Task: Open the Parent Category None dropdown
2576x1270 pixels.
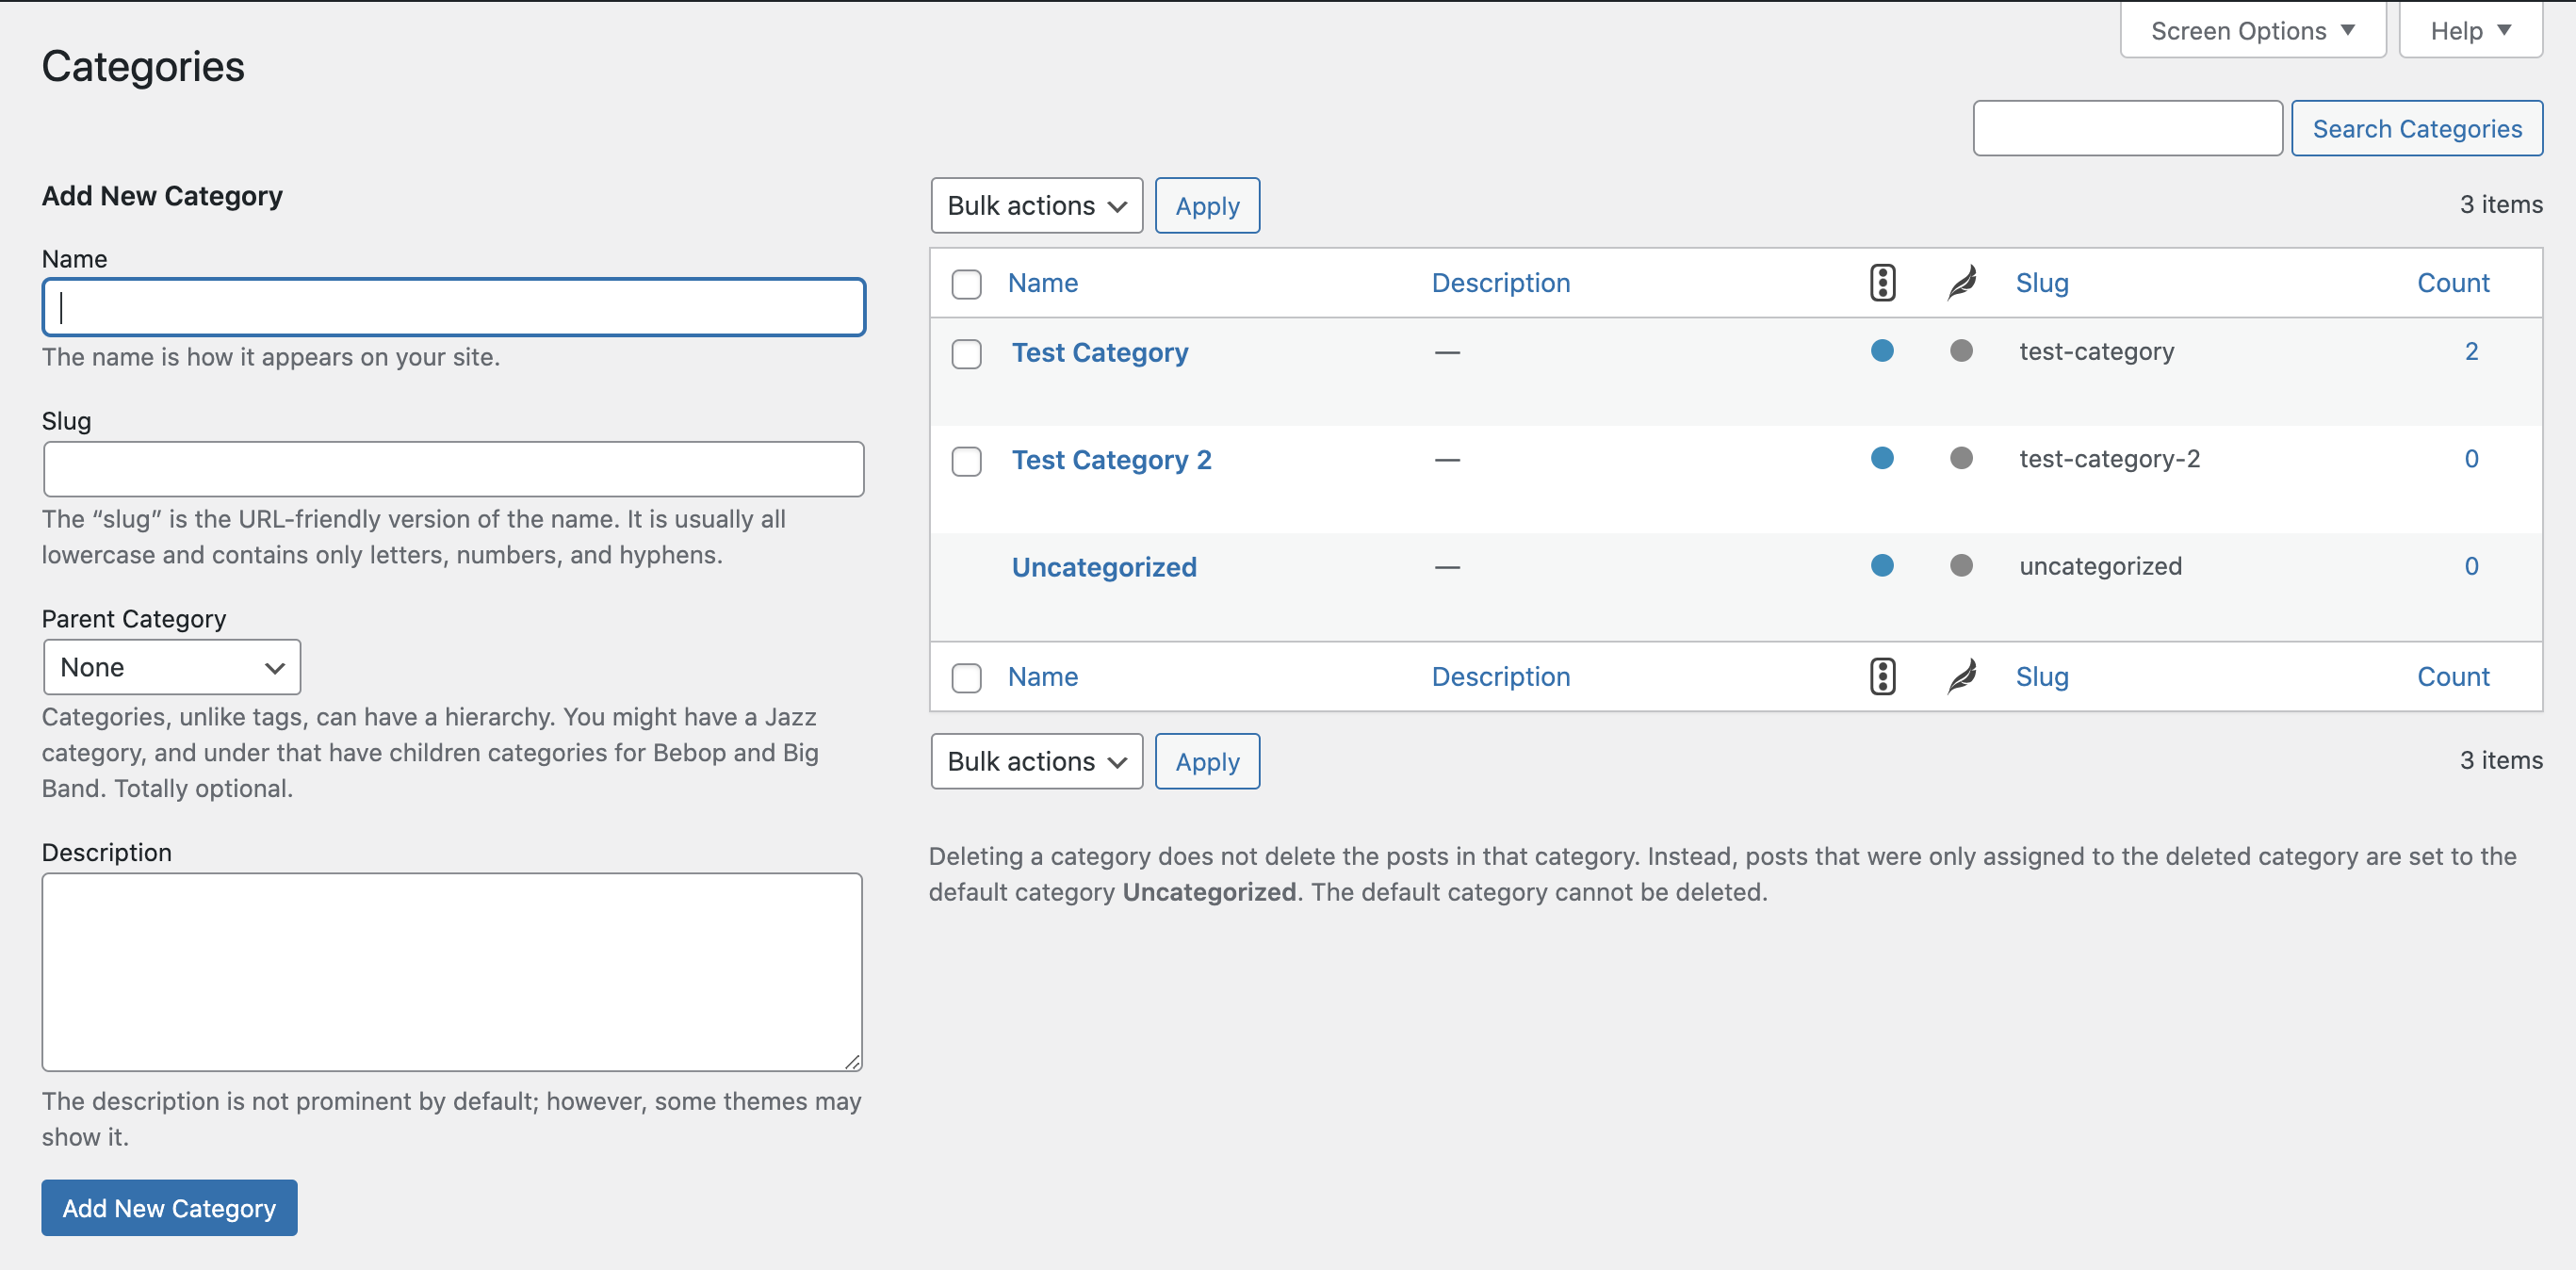Action: click(172, 667)
